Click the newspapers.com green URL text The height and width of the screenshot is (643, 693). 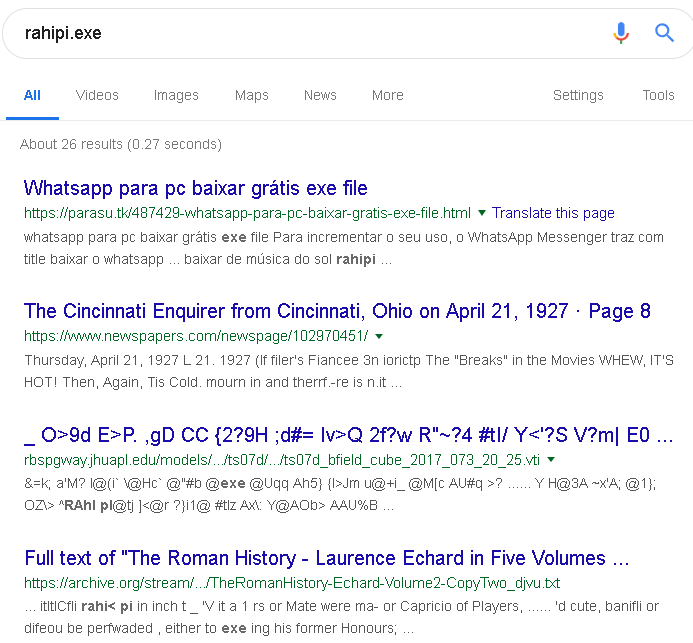pyautogui.click(x=196, y=336)
